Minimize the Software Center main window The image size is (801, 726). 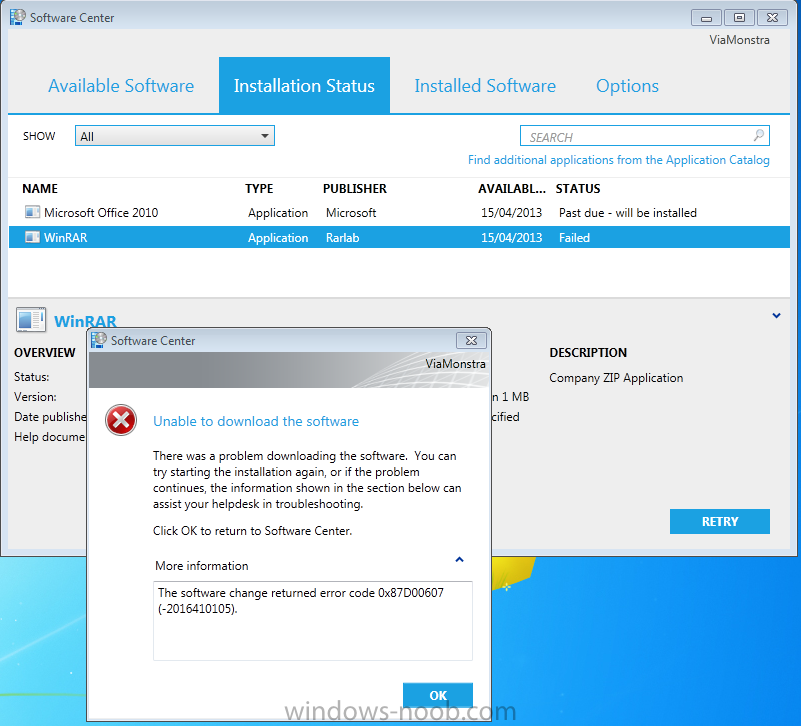coord(706,17)
